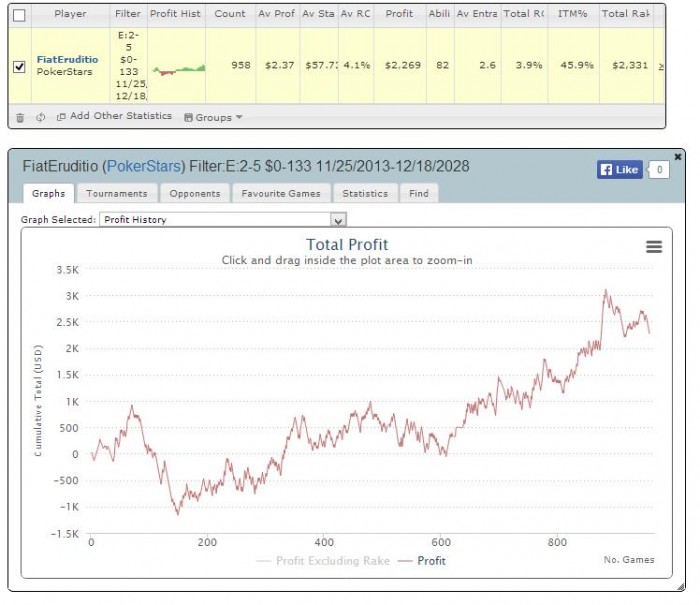Click the refresh icon below the table

tap(41, 117)
